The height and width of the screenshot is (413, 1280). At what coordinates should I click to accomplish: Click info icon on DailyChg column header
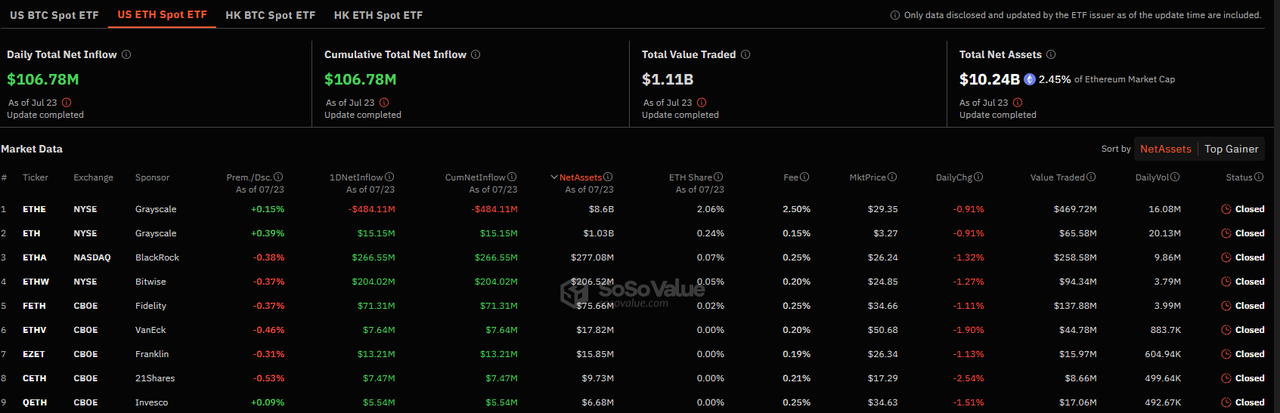coord(979,177)
